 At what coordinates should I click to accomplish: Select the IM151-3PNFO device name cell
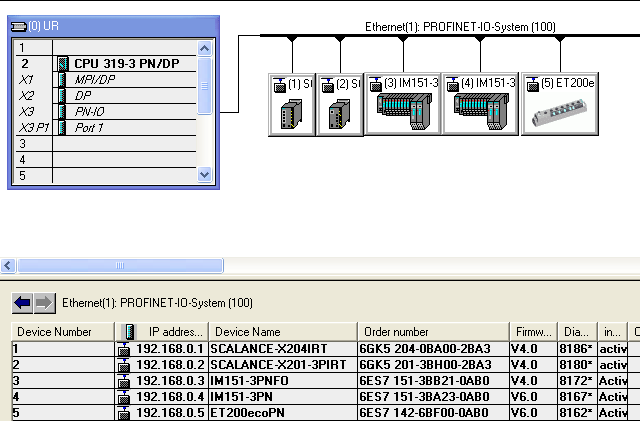(283, 381)
